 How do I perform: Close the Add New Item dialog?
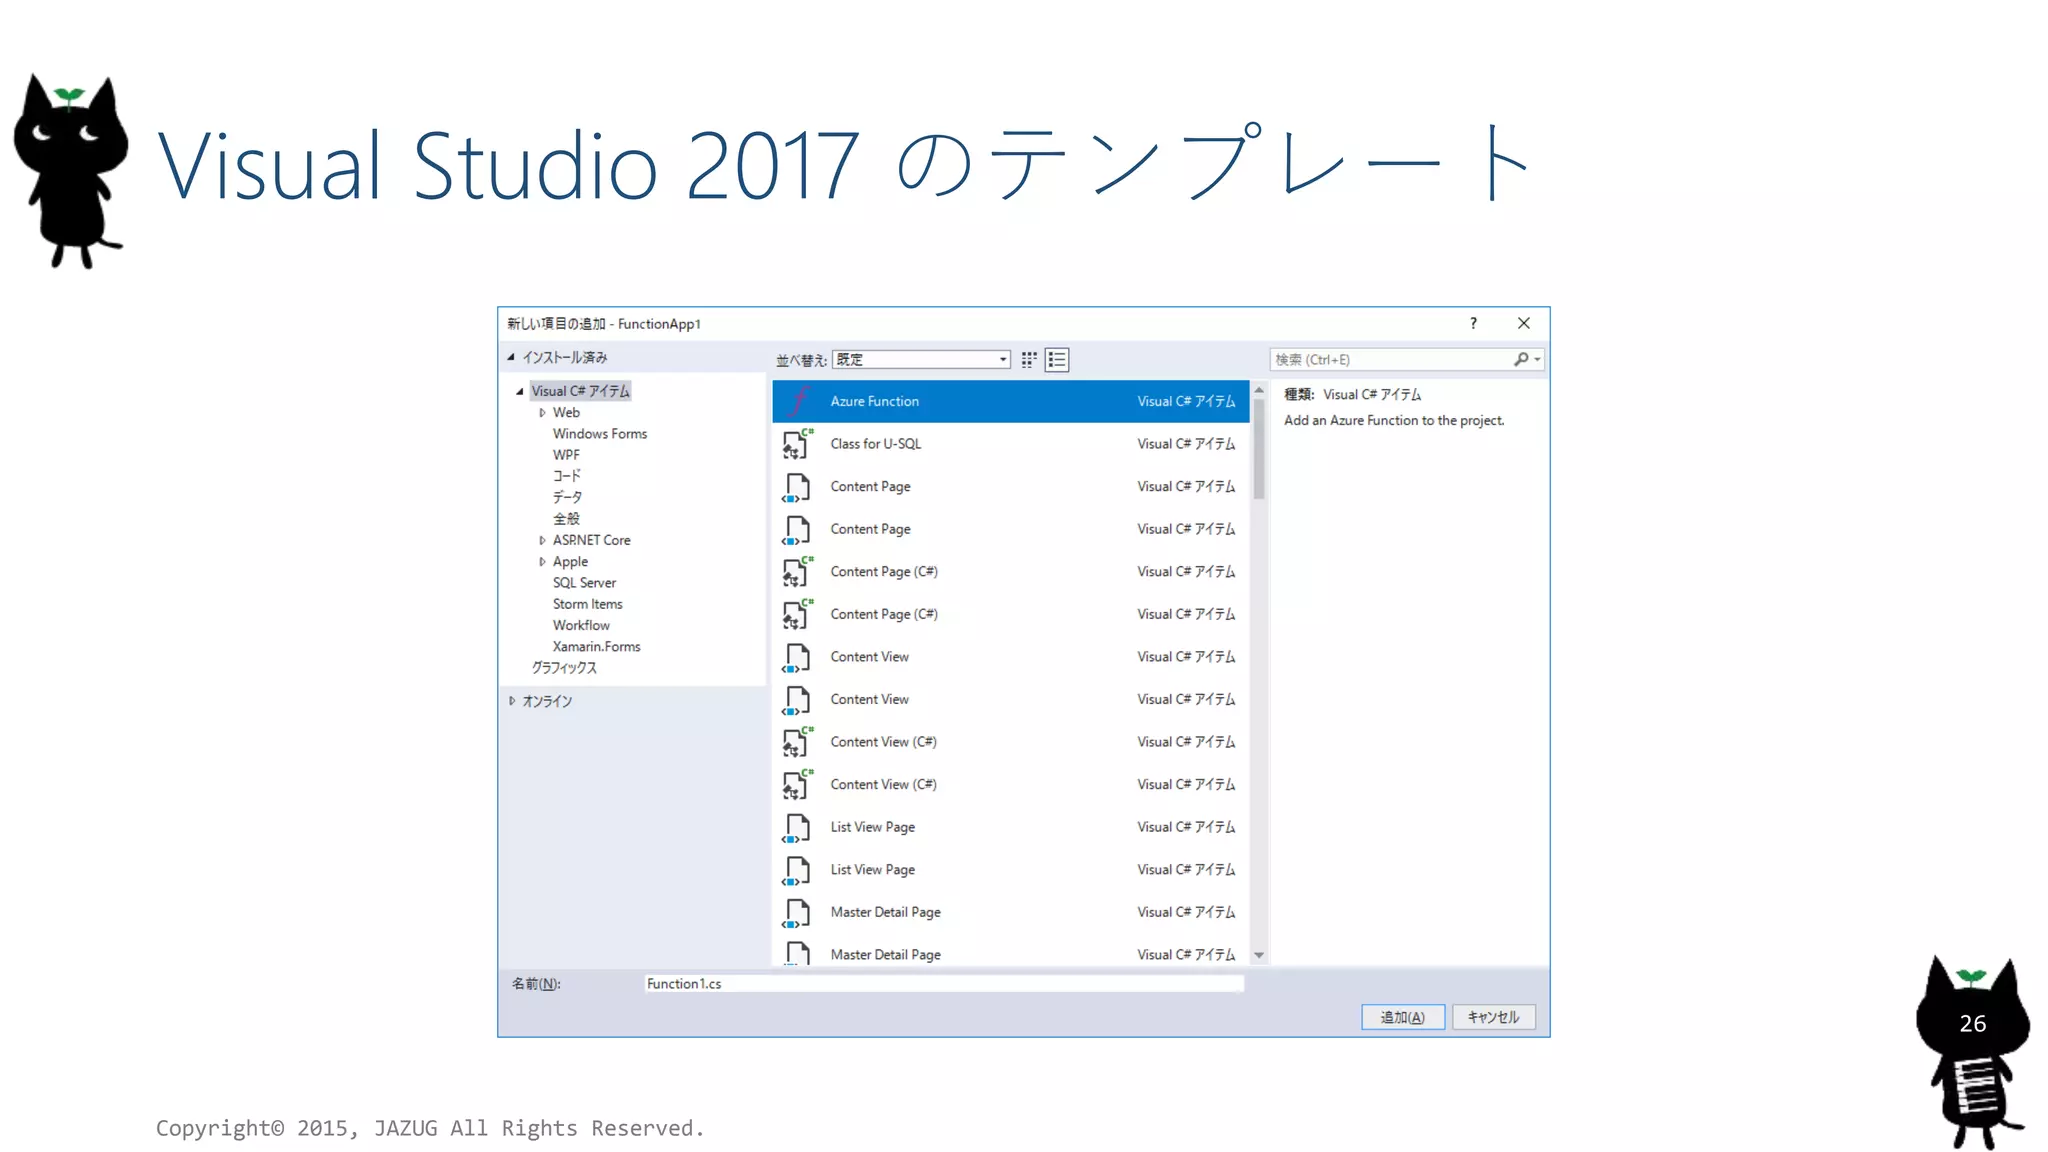coord(1524,323)
